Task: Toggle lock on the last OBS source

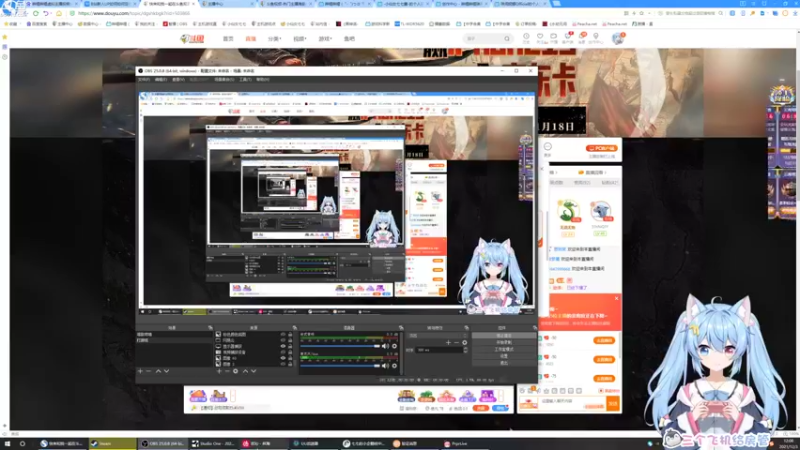Action: pyautogui.click(x=290, y=364)
